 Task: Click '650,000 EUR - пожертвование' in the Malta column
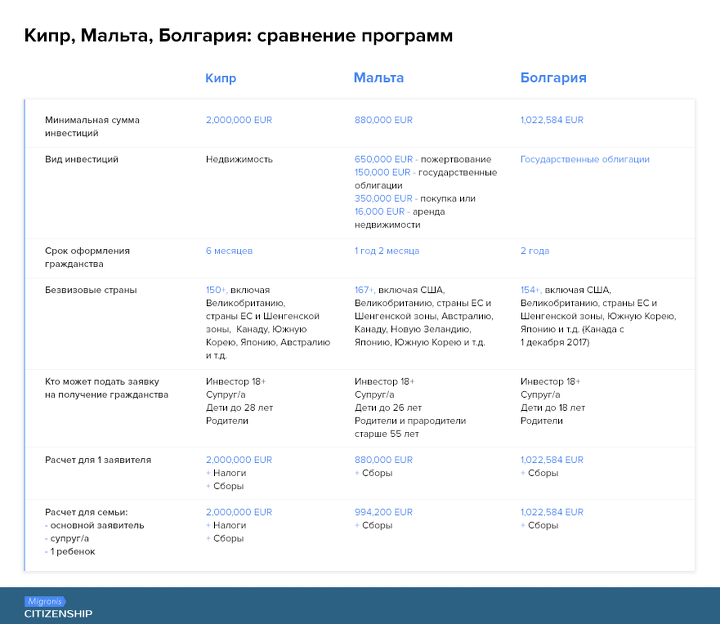click(x=422, y=159)
